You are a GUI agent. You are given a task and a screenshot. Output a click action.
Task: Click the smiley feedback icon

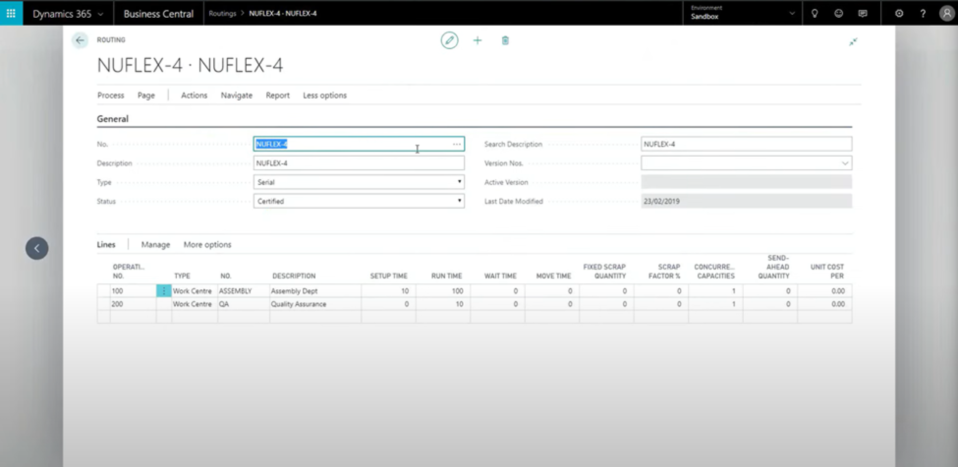click(838, 13)
